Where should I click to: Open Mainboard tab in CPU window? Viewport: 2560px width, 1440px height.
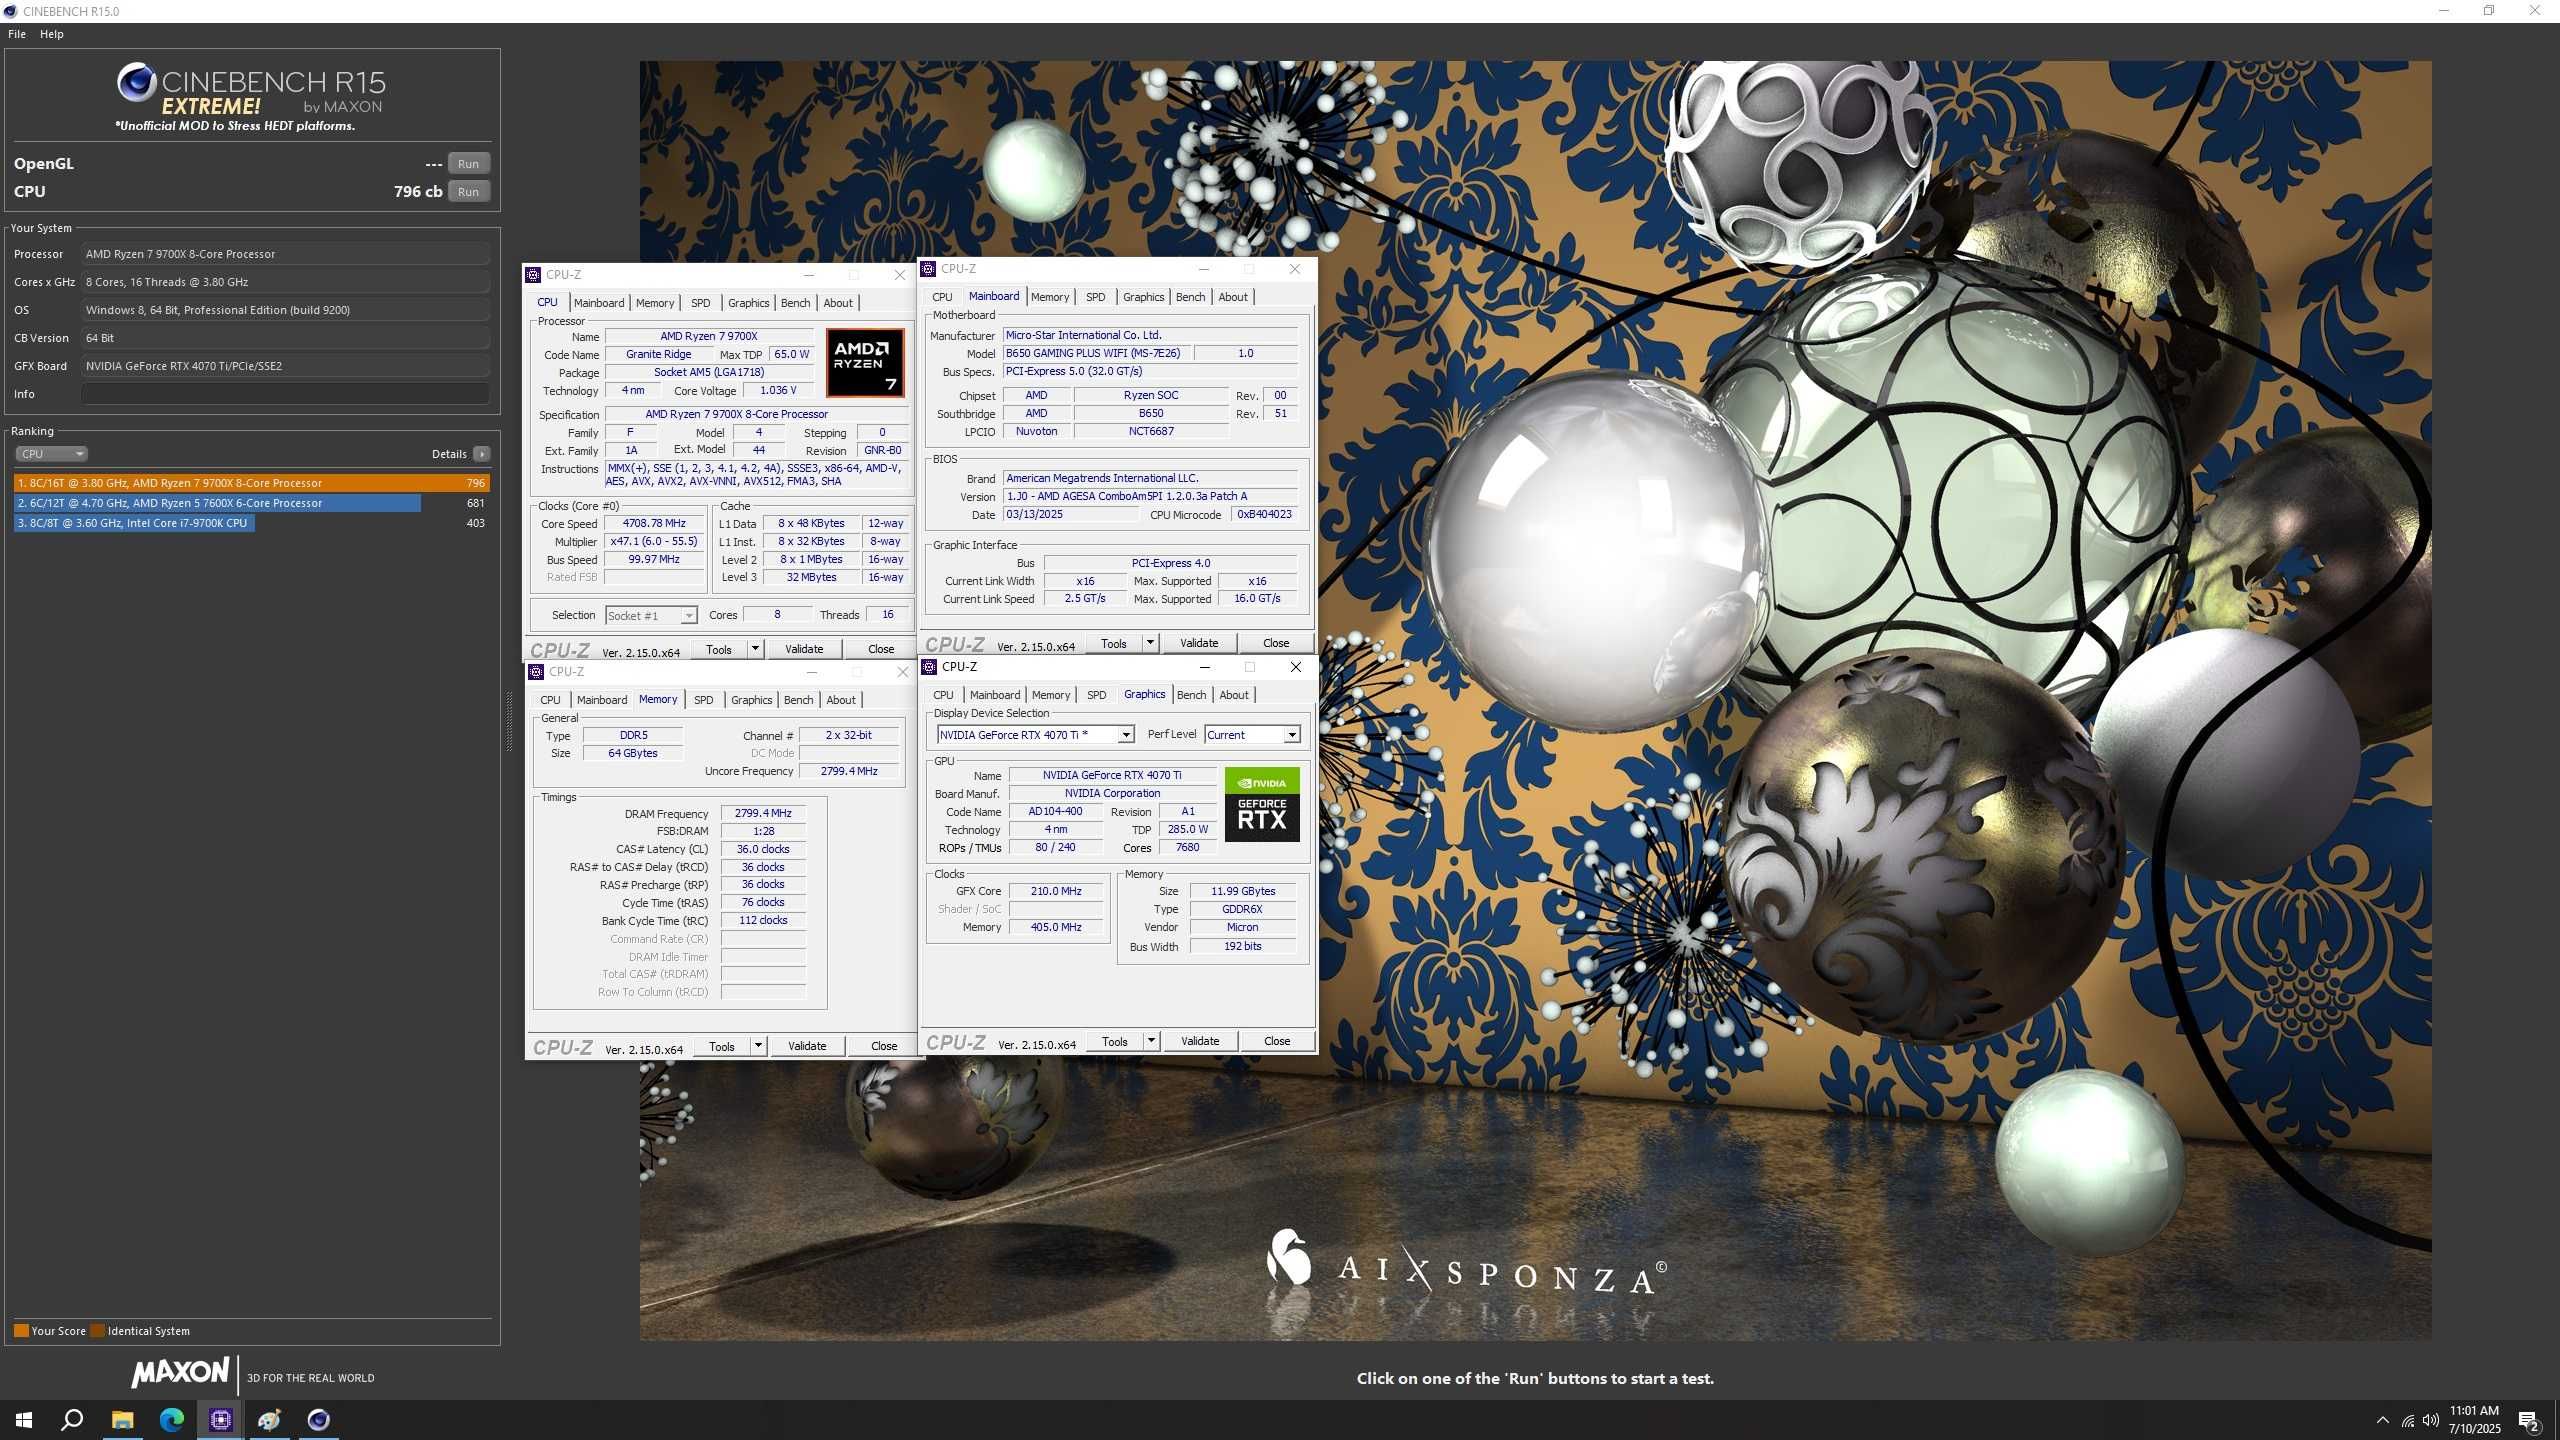pos(599,303)
